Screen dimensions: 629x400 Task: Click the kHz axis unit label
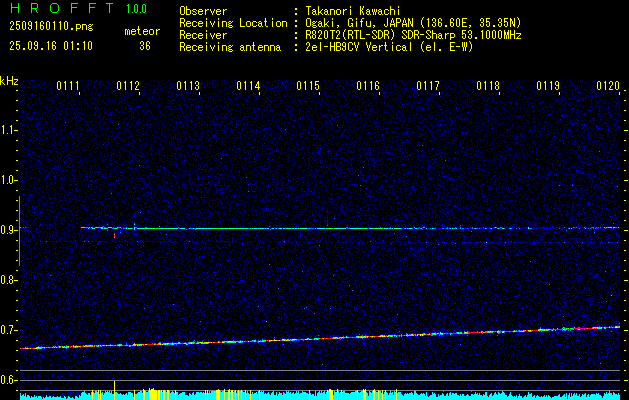click(x=9, y=81)
